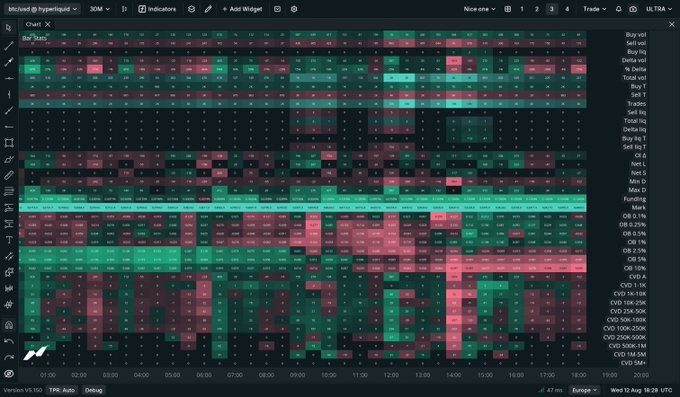Click the Wed 12 Aug clock text
Screen dimensions: 680x397
coord(641,390)
